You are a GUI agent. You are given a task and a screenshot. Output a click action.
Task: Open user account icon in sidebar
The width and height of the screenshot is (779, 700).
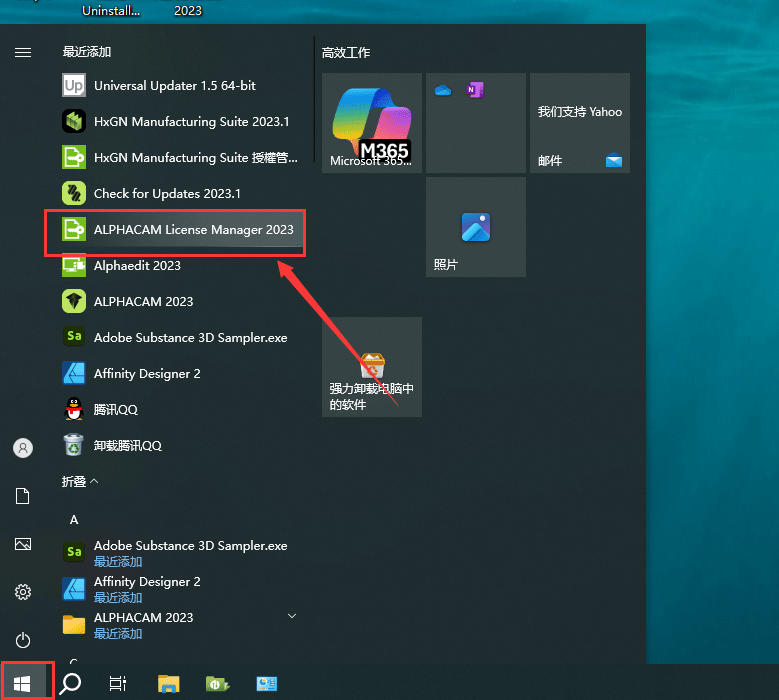[23, 448]
